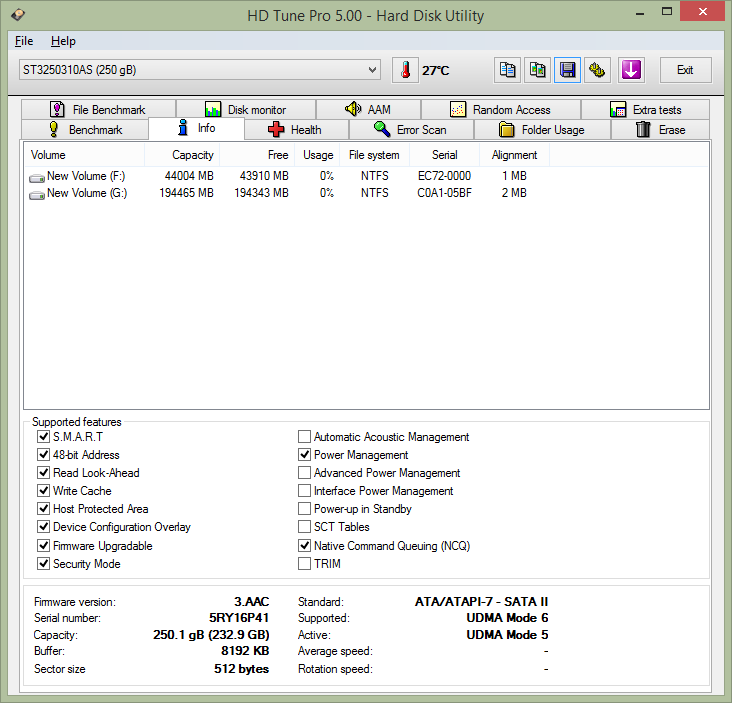732x703 pixels.
Task: Open the File menu
Action: [x=24, y=41]
